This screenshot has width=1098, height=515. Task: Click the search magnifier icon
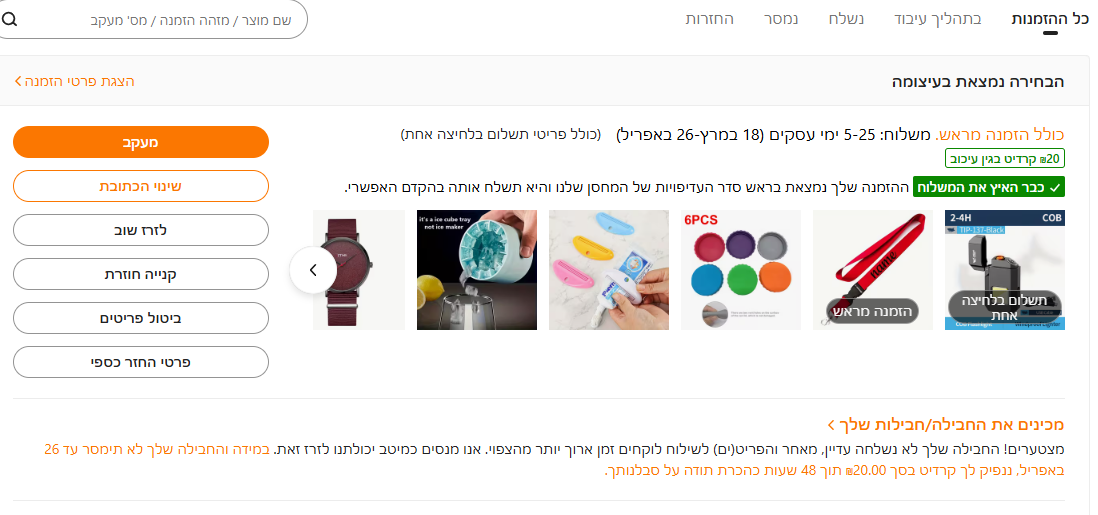pyautogui.click(x=9, y=19)
